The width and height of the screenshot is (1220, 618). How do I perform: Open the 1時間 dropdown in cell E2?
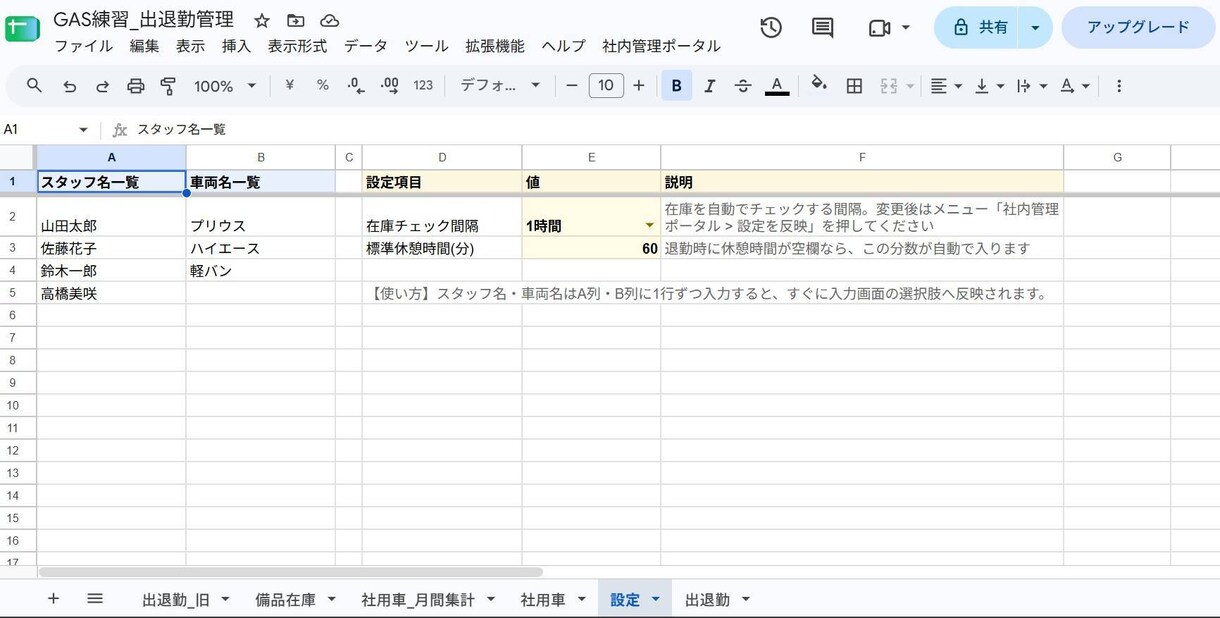point(650,226)
